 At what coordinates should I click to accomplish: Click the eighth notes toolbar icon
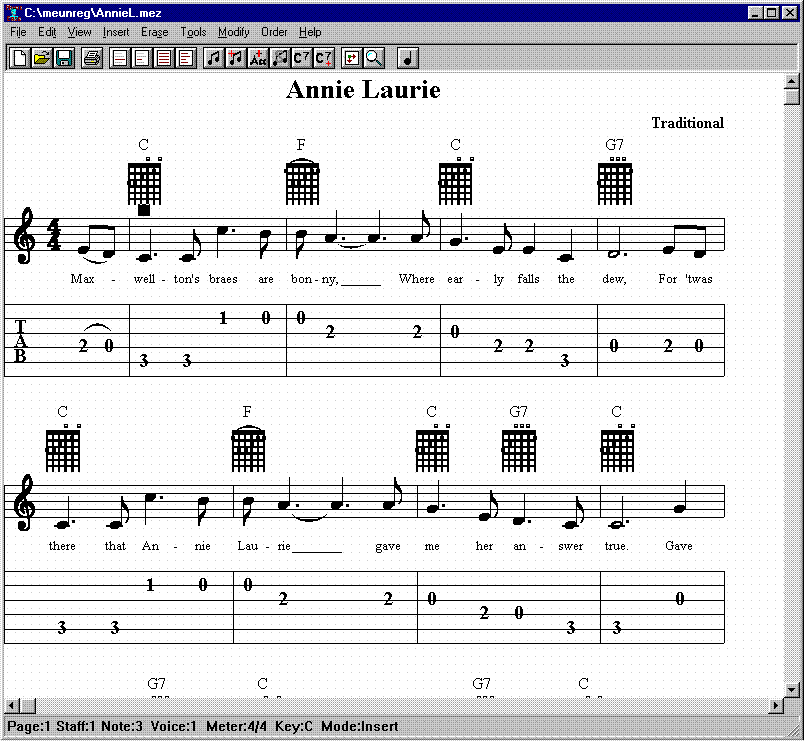pos(214,58)
